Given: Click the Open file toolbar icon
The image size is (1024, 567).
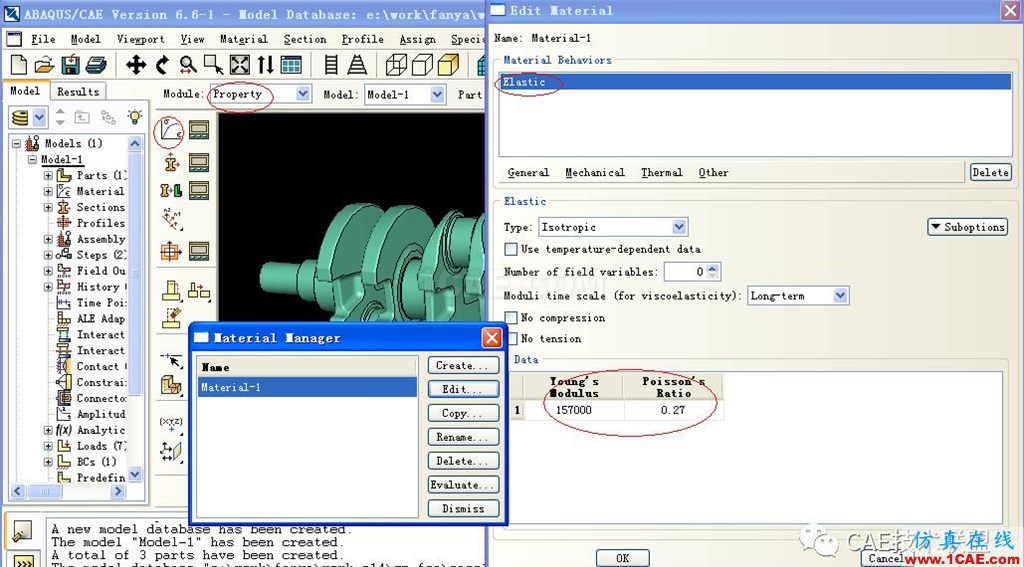Looking at the screenshot, I should (44, 65).
